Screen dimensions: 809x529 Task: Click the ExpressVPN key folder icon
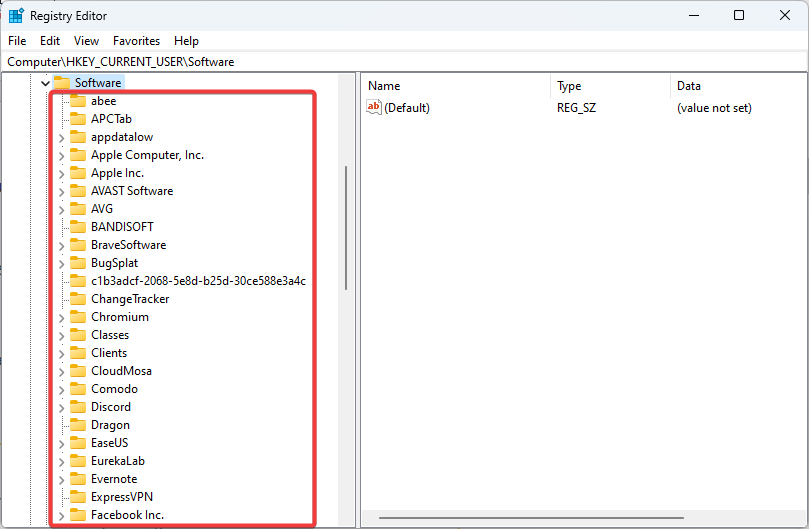[78, 496]
